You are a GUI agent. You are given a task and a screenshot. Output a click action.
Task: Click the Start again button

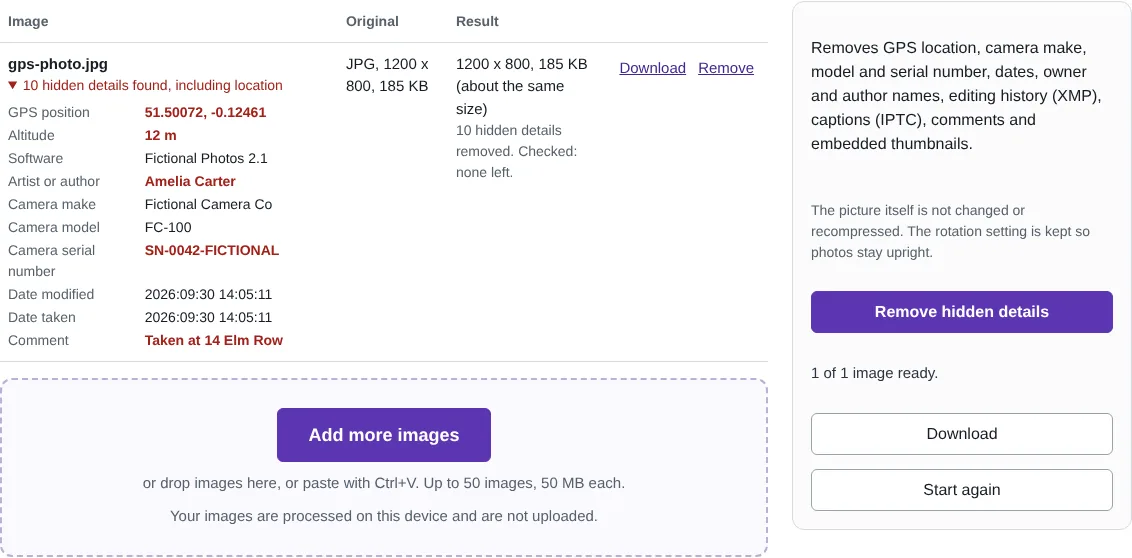coord(962,490)
